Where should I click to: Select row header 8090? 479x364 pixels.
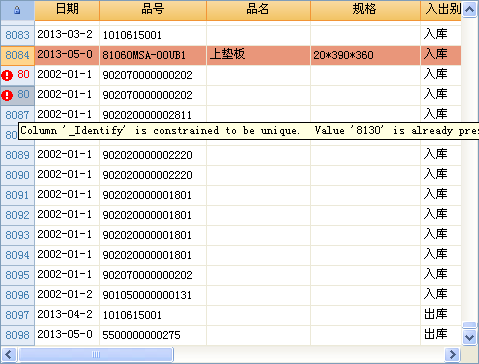tap(17, 175)
